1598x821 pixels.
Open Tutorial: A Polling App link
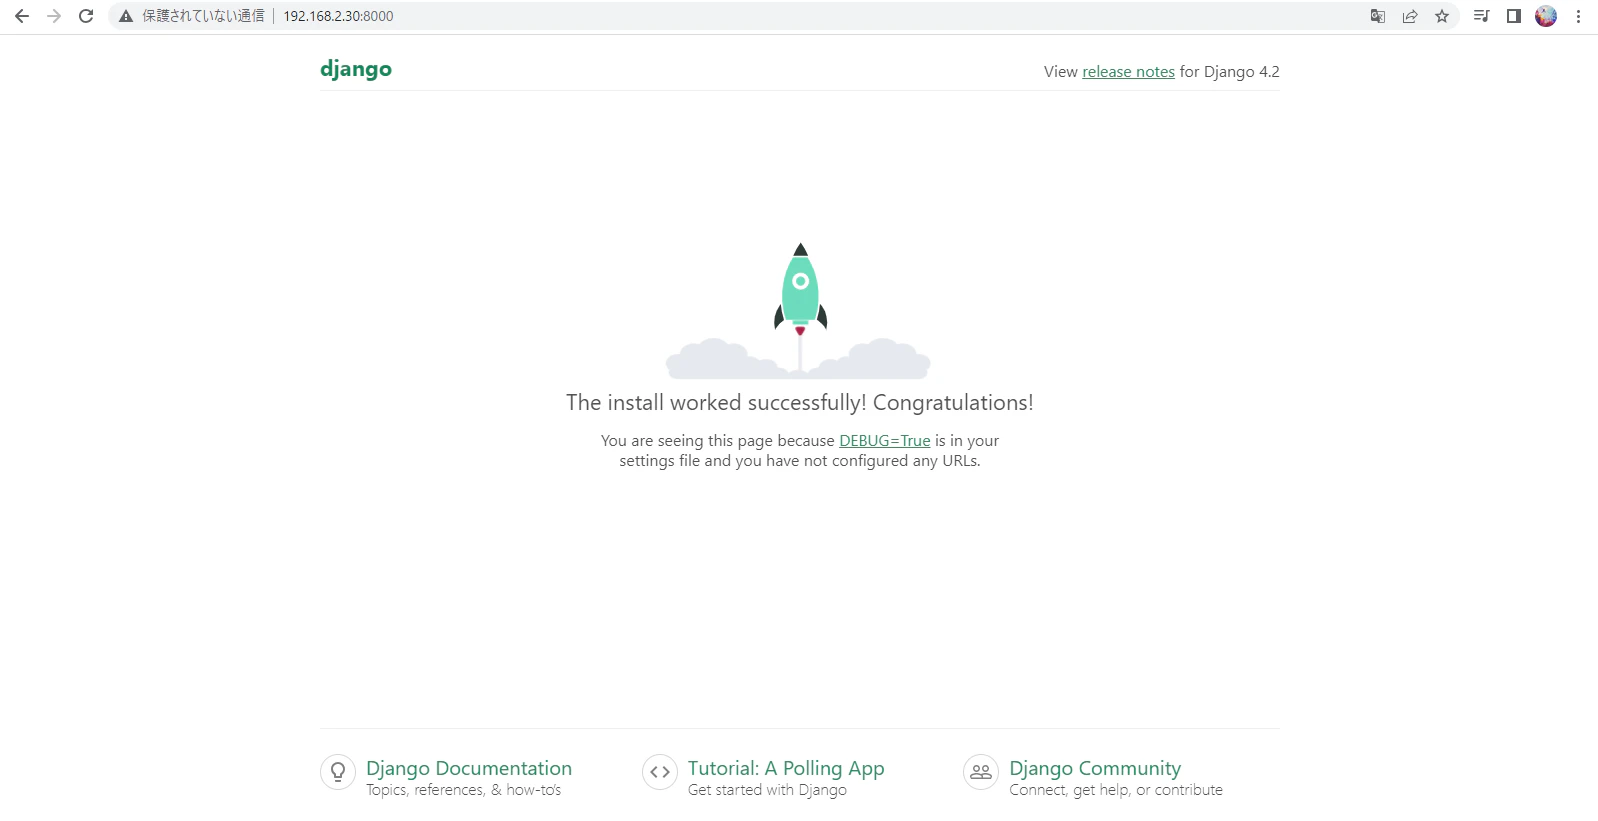click(x=786, y=768)
